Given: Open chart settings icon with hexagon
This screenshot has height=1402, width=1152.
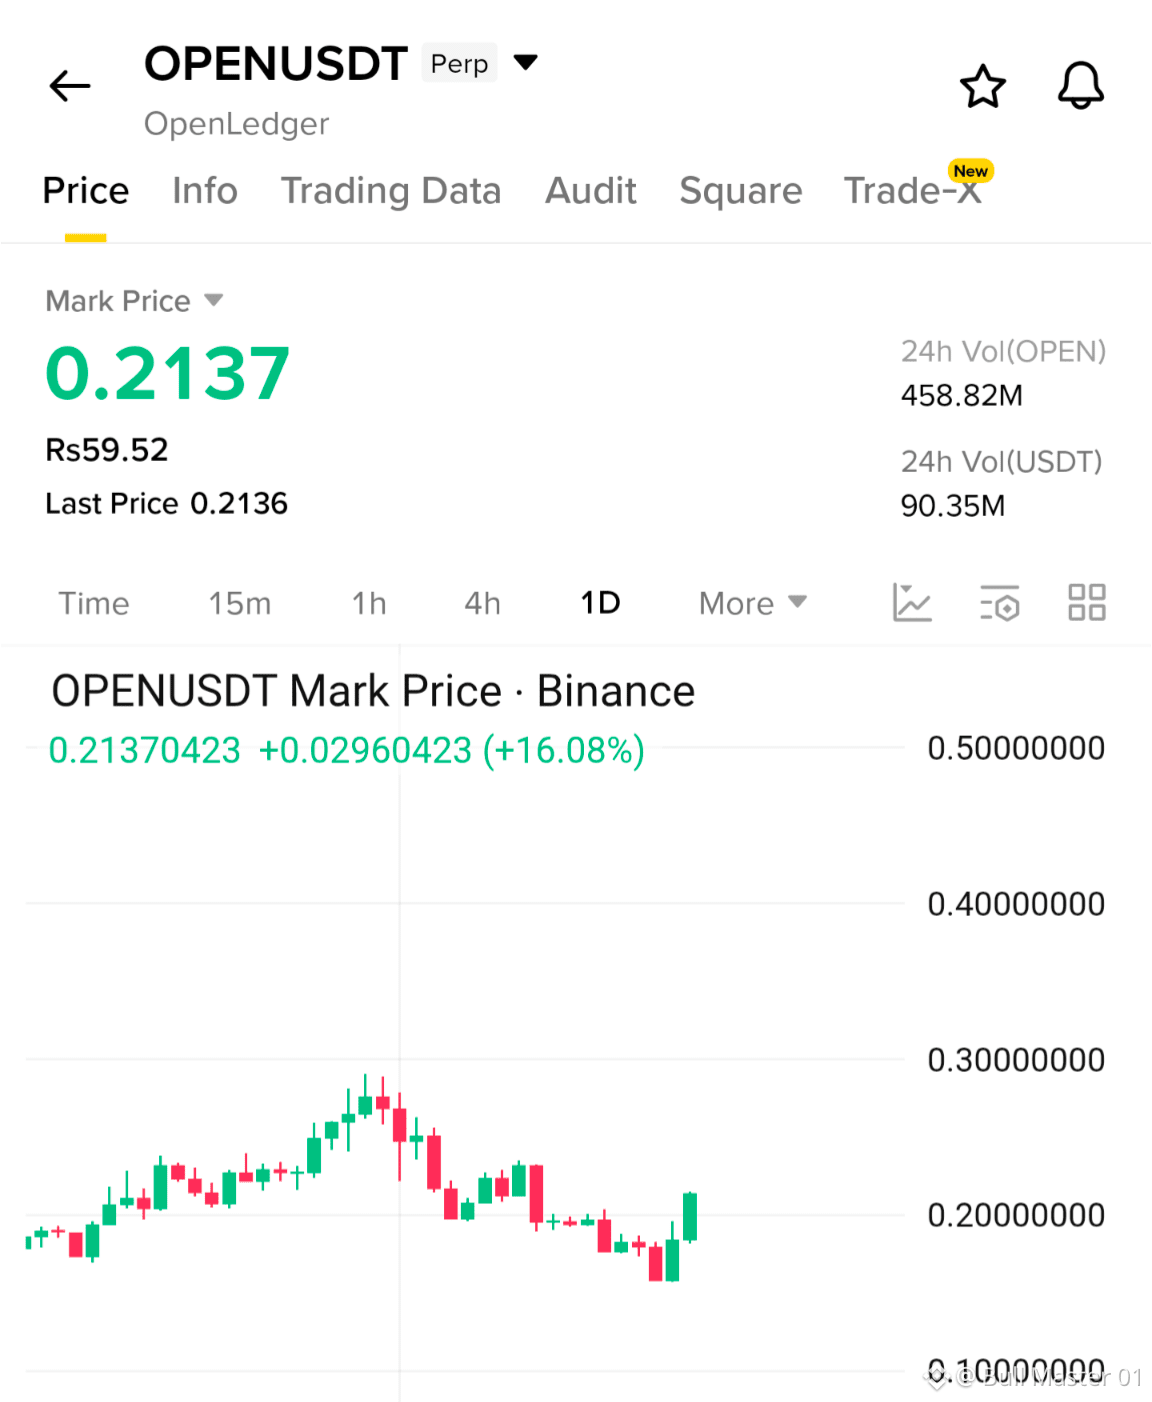Looking at the screenshot, I should pyautogui.click(x=999, y=603).
